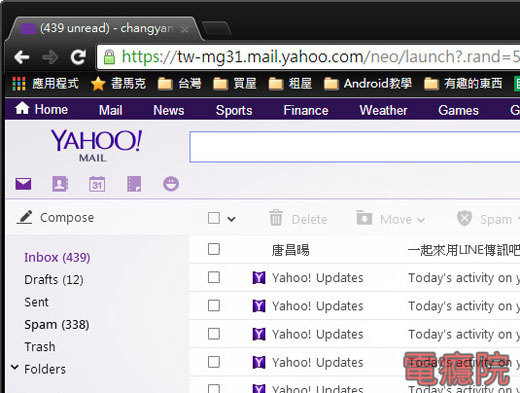The height and width of the screenshot is (393, 520).
Task: Open a new tab with the tab button
Action: [x=217, y=29]
